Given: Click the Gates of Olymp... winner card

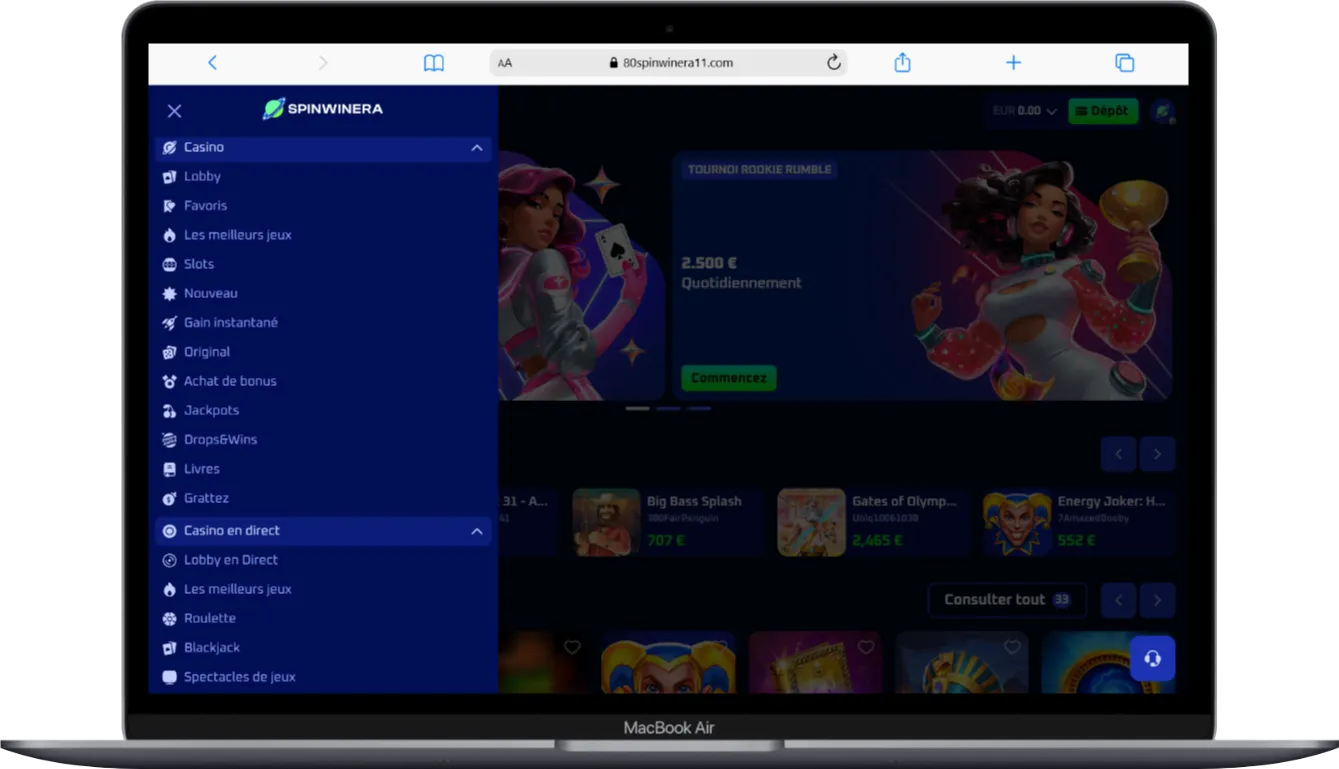Looking at the screenshot, I should (x=872, y=521).
